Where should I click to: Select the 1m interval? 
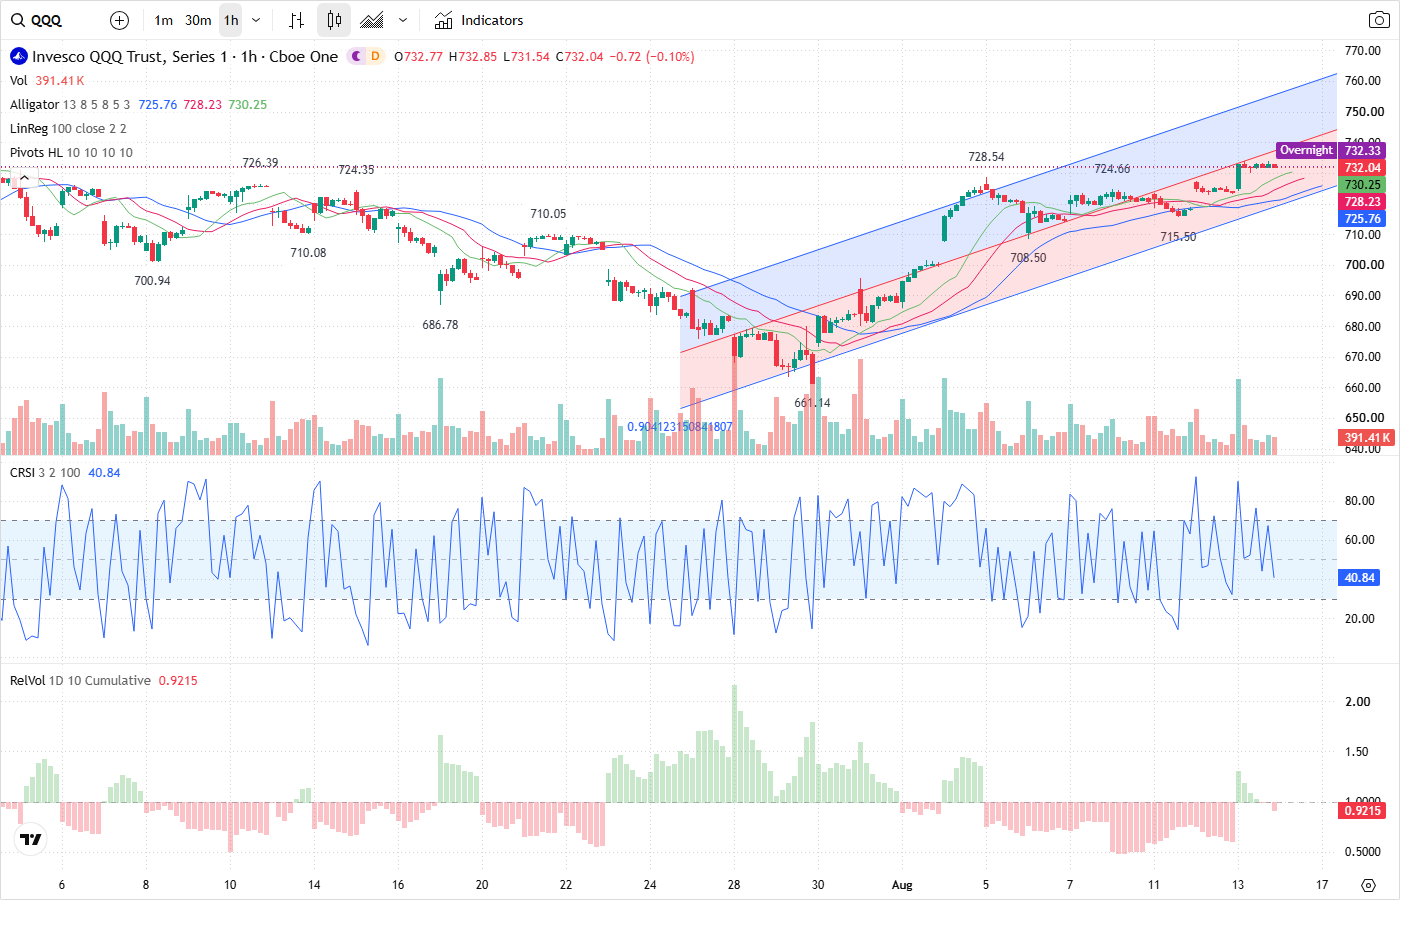pyautogui.click(x=164, y=20)
